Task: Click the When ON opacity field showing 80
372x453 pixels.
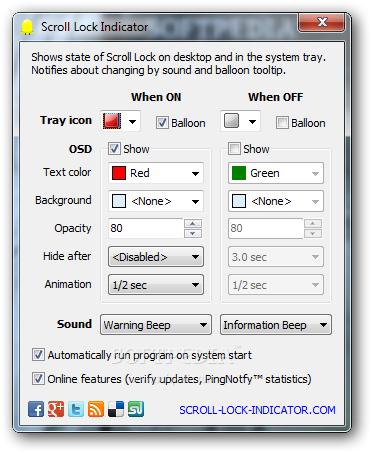Action: point(146,228)
